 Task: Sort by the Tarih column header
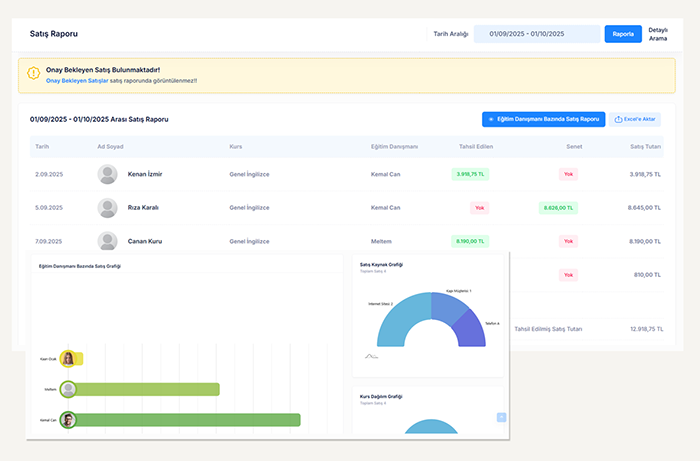42,146
